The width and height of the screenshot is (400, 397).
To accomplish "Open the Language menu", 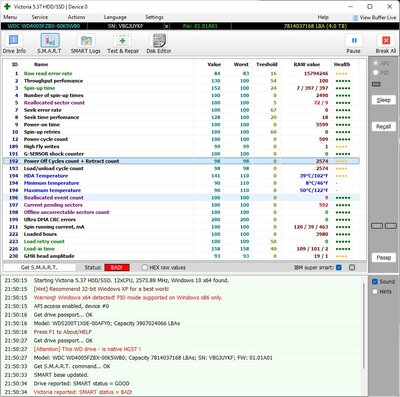I will coord(115,17).
